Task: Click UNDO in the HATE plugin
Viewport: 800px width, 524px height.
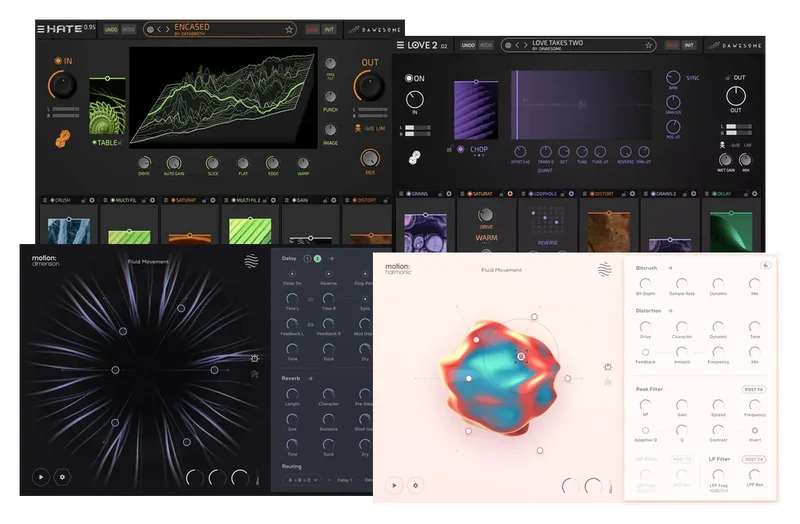Action: 111,30
